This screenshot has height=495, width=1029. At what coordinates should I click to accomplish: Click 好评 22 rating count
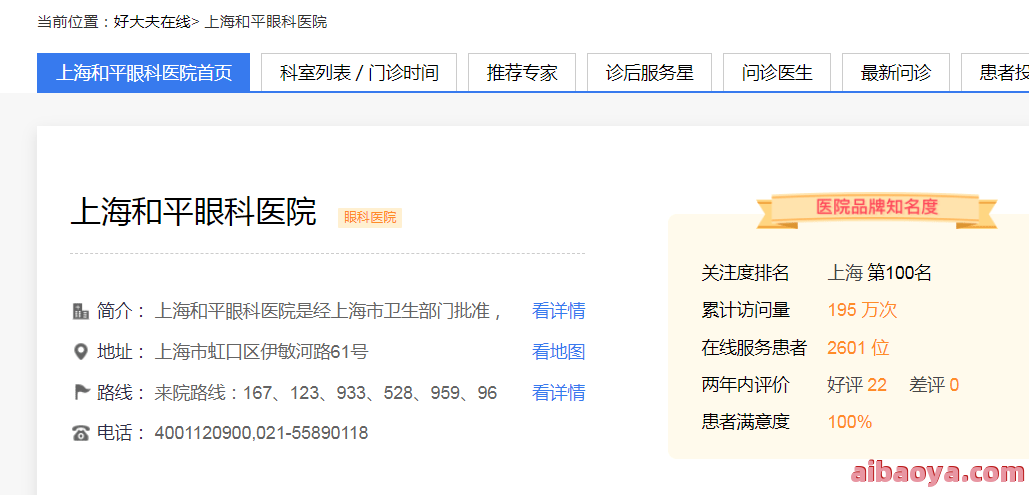click(x=857, y=385)
